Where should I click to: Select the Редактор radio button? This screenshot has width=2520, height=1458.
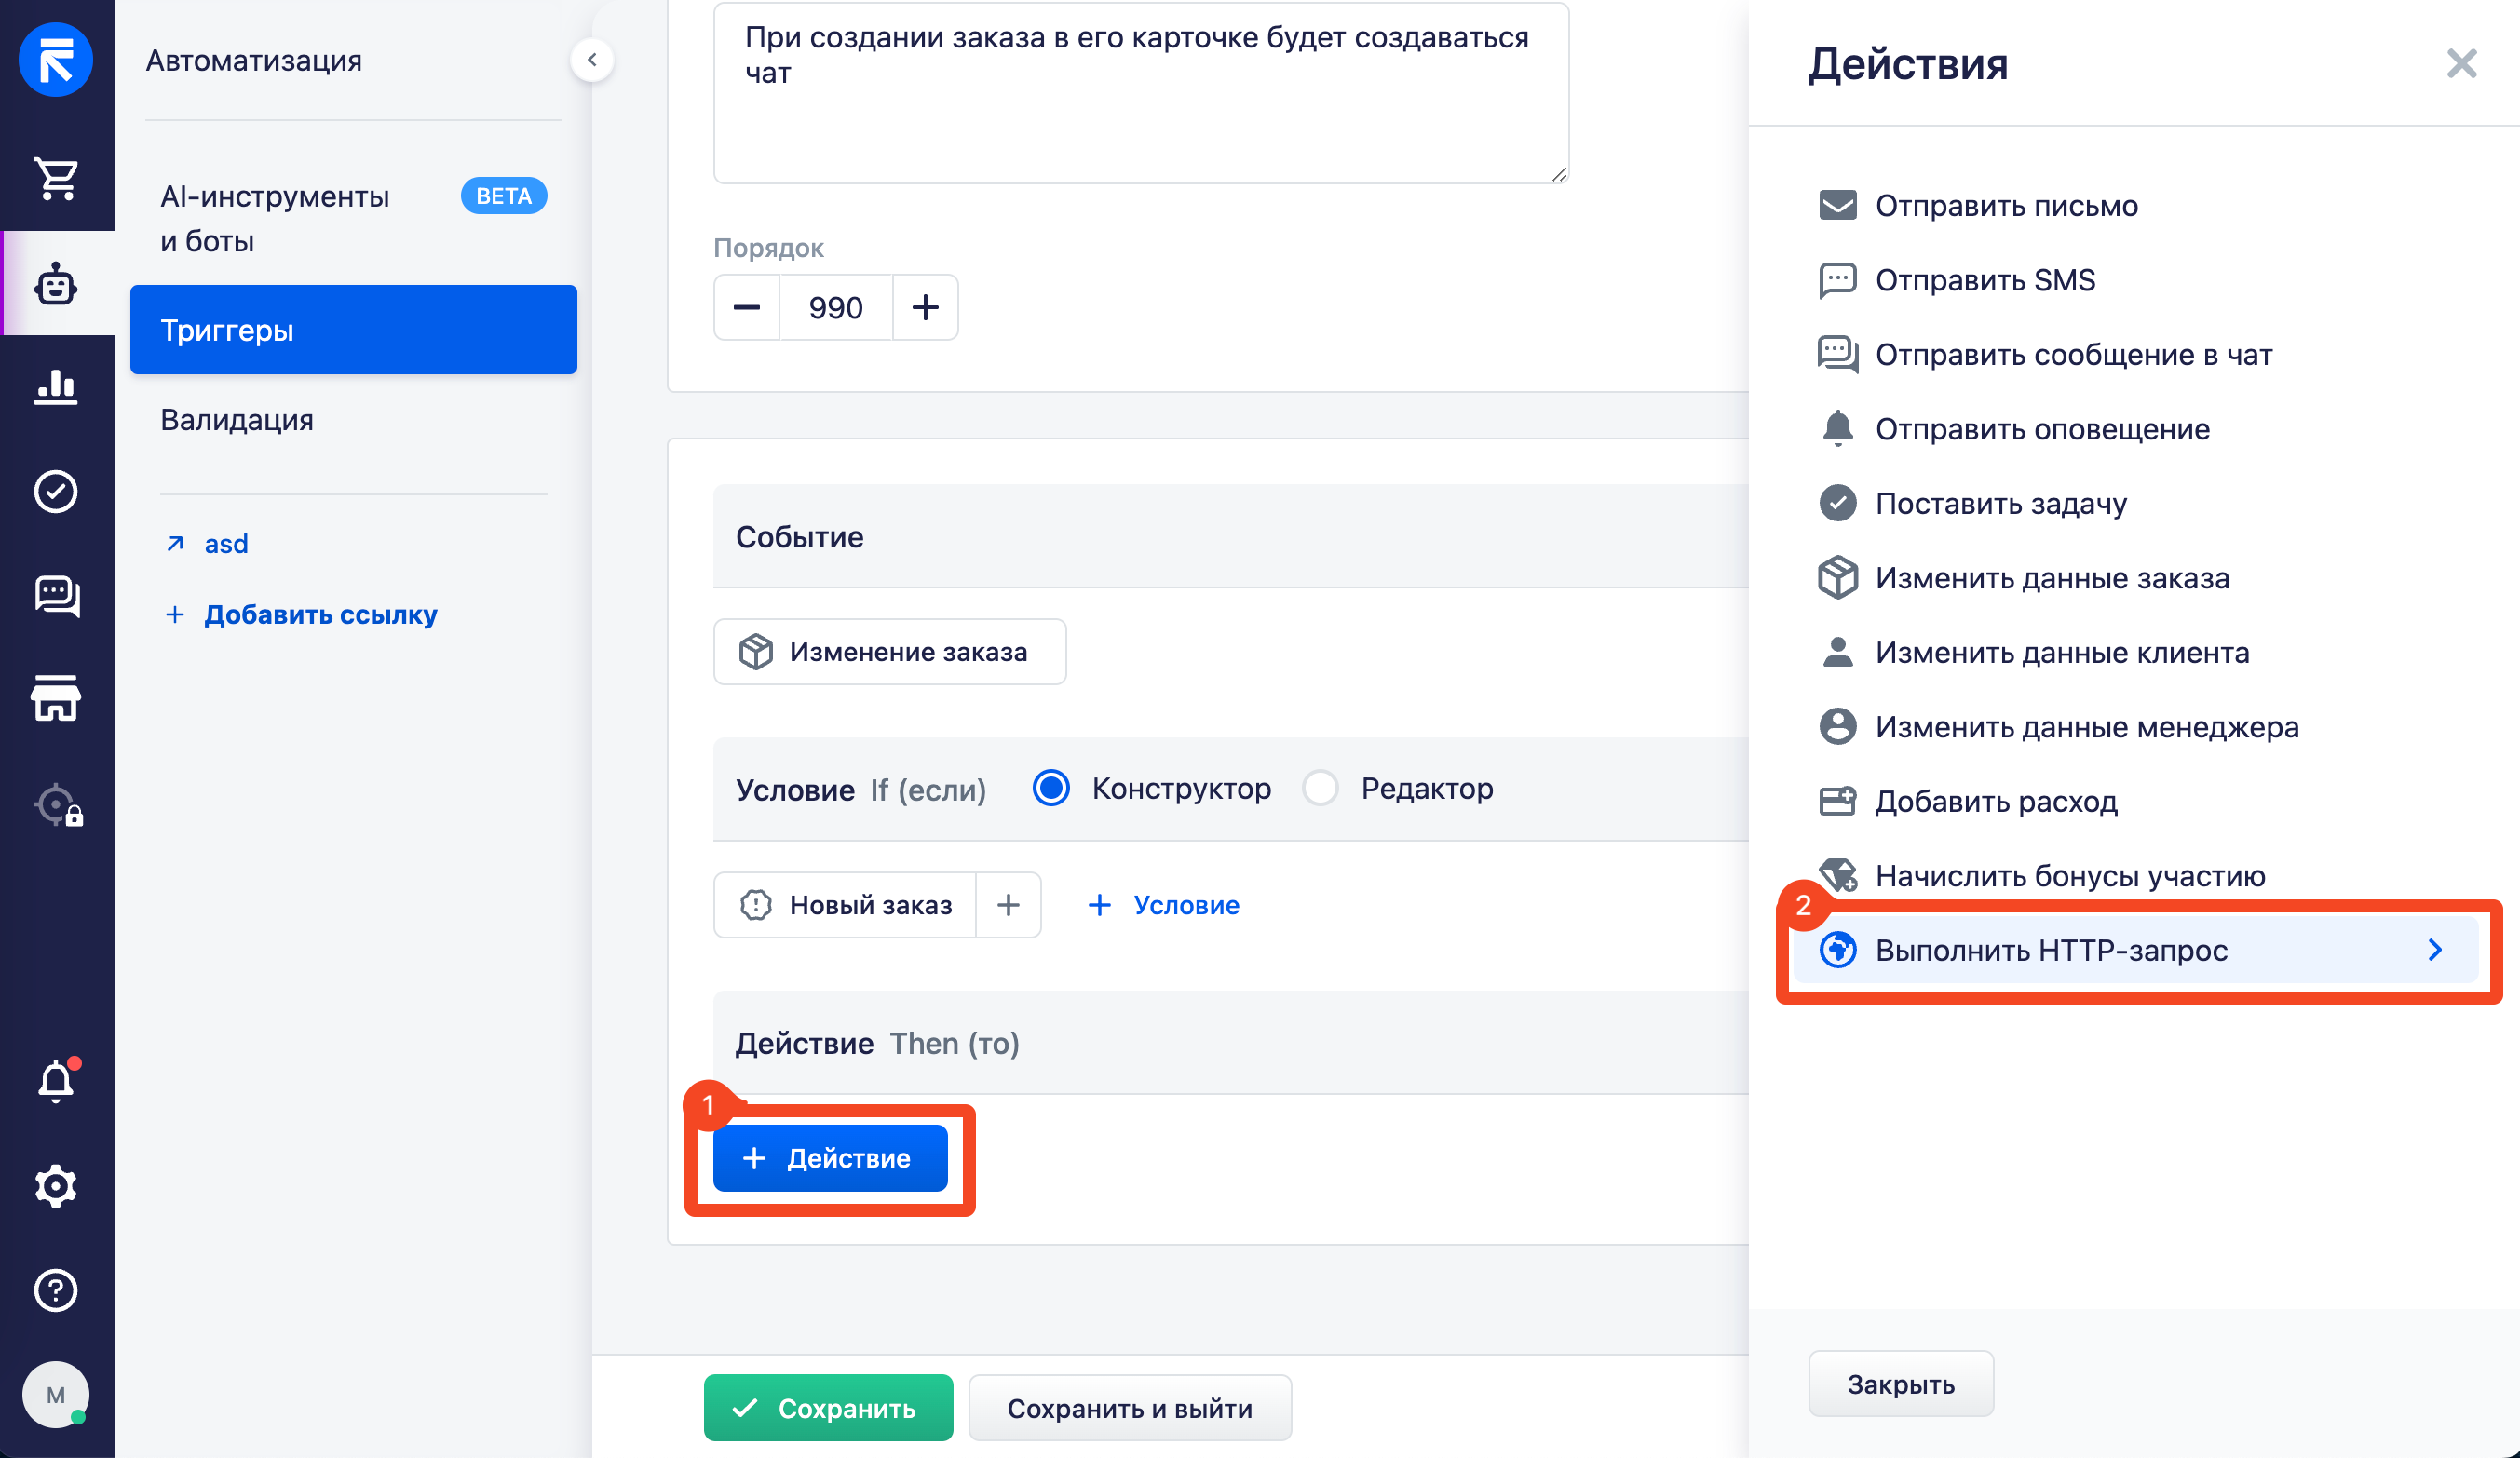click(1320, 789)
